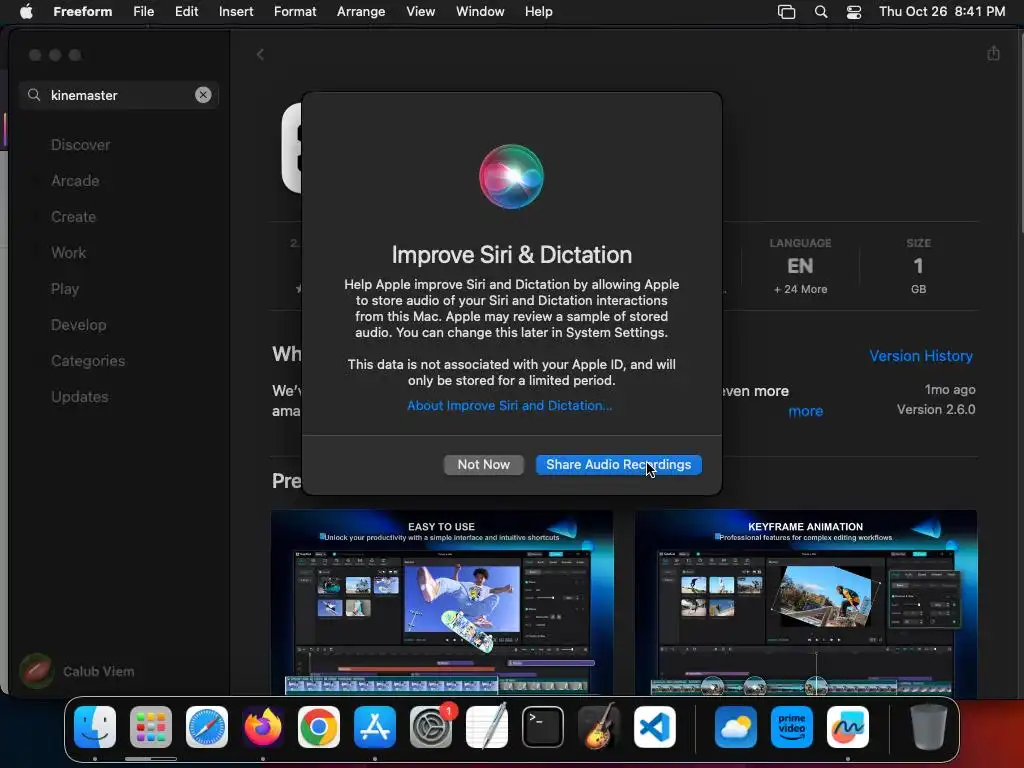Viewport: 1024px width, 768px height.
Task: Launch Terminal from the dock
Action: click(x=543, y=727)
